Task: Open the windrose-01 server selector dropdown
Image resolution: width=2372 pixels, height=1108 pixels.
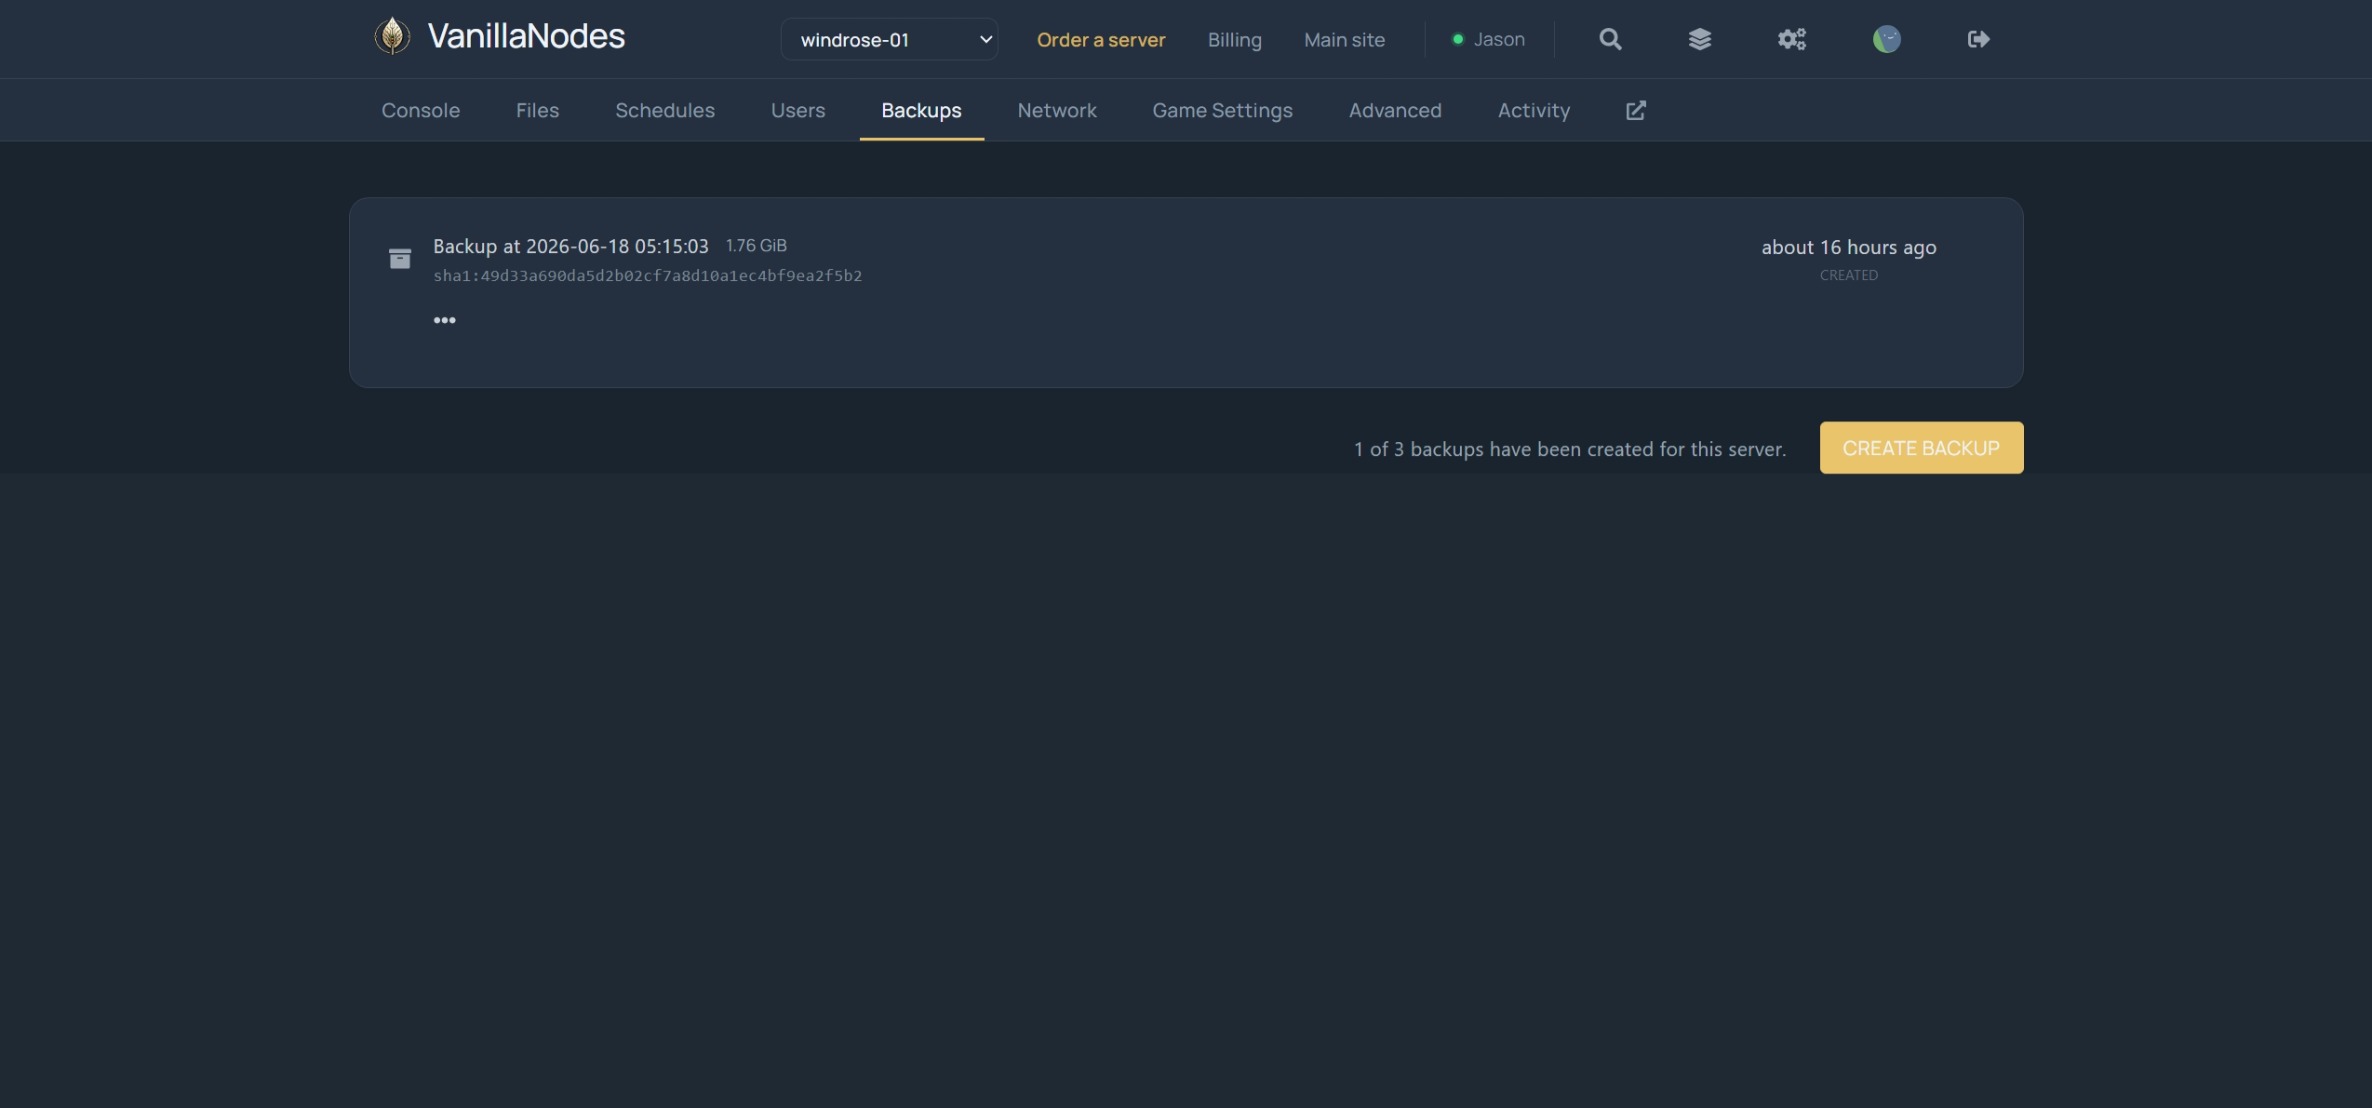Action: point(889,39)
